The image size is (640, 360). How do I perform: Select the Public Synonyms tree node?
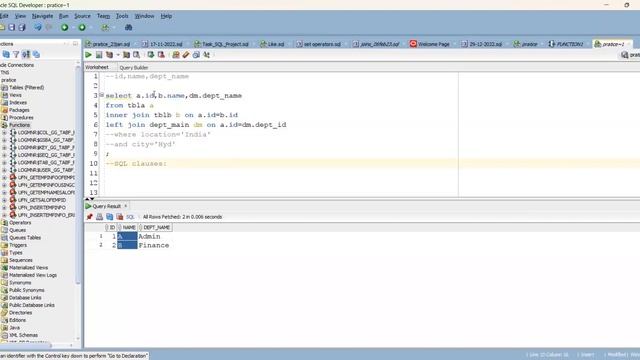[27, 290]
